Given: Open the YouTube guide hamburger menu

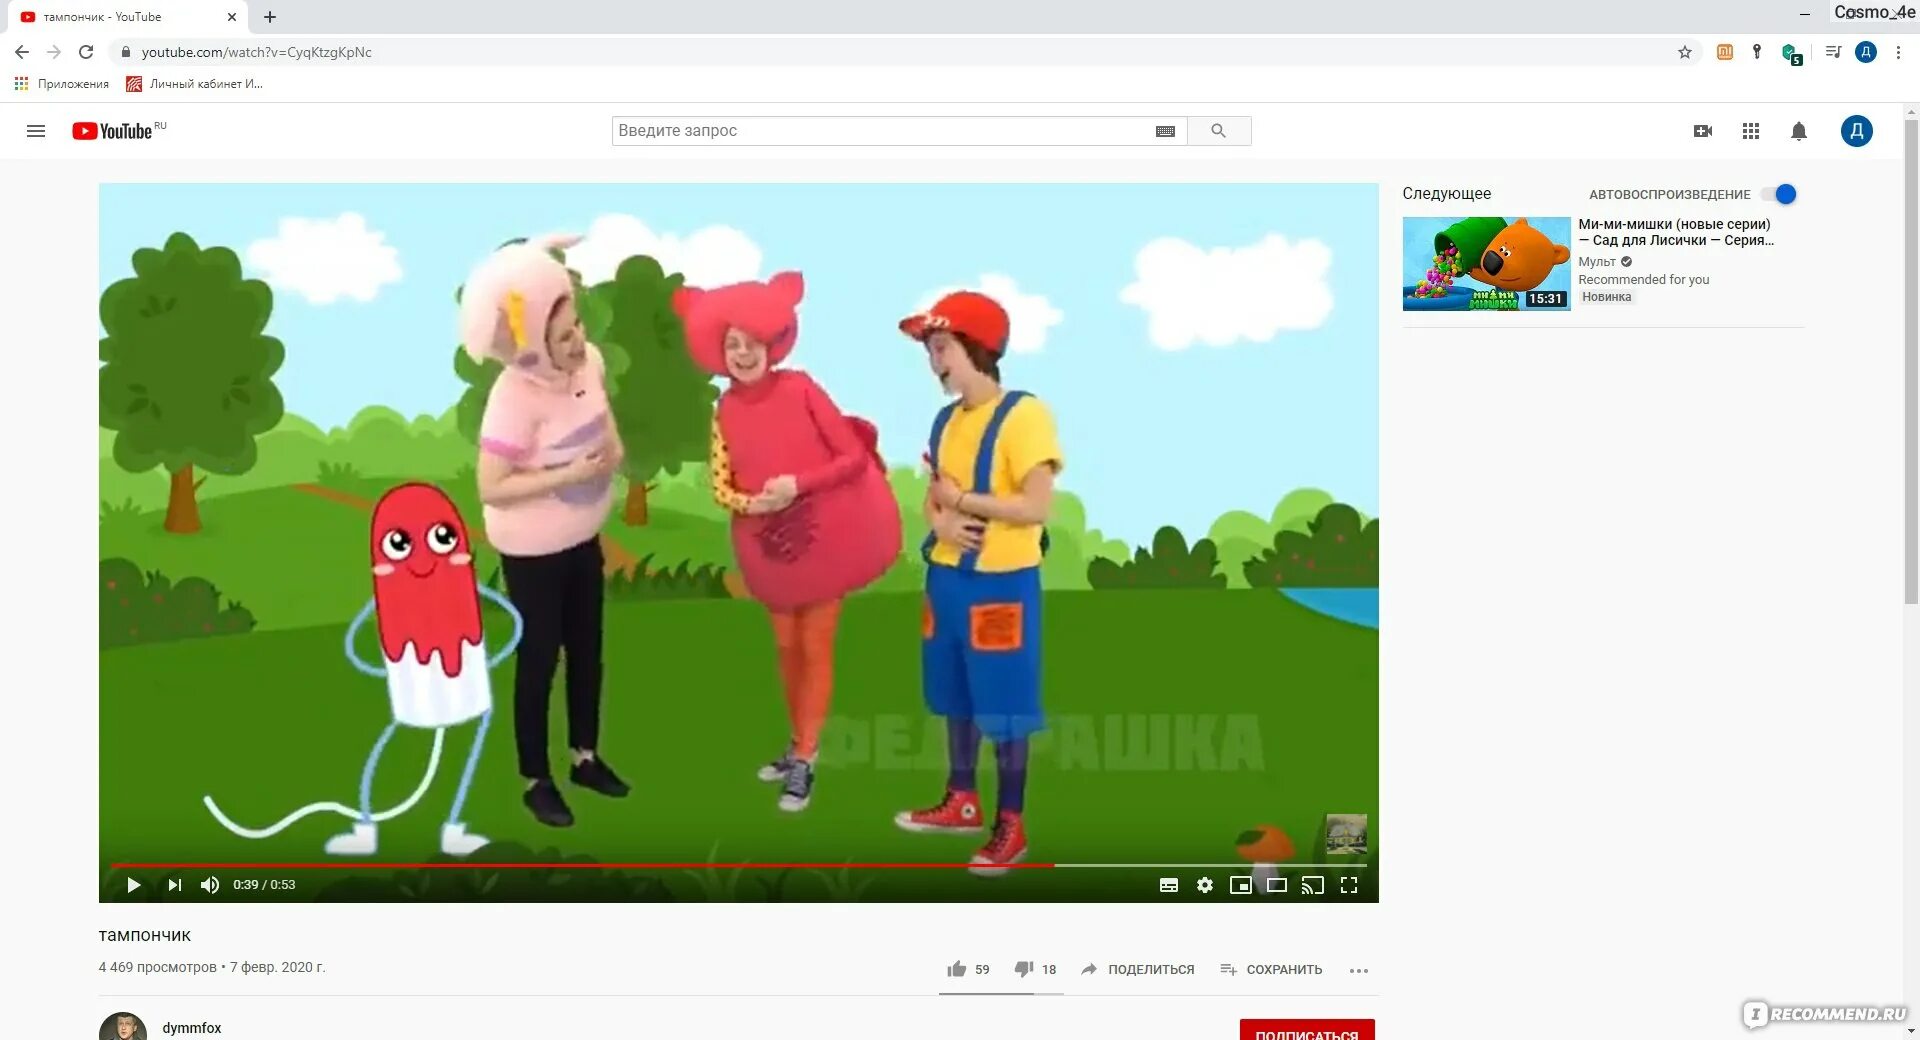Looking at the screenshot, I should coord(36,131).
